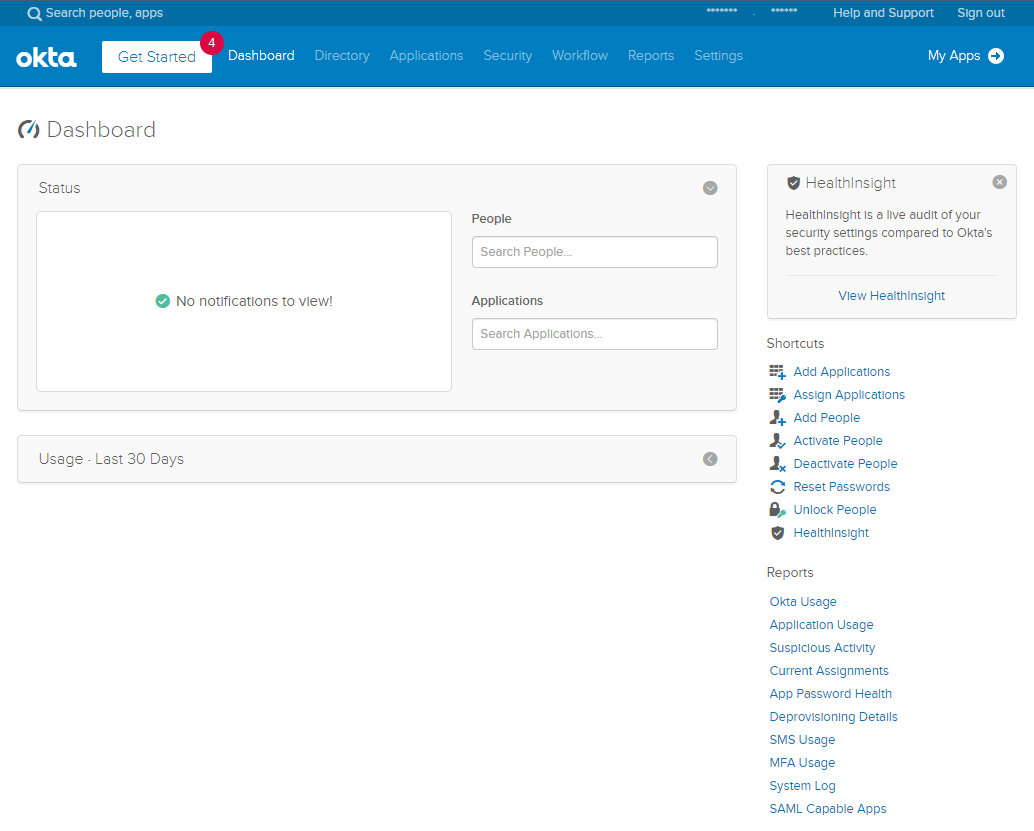The image size is (1034, 831).
Task: Open the Reset Passwords link
Action: pos(841,487)
